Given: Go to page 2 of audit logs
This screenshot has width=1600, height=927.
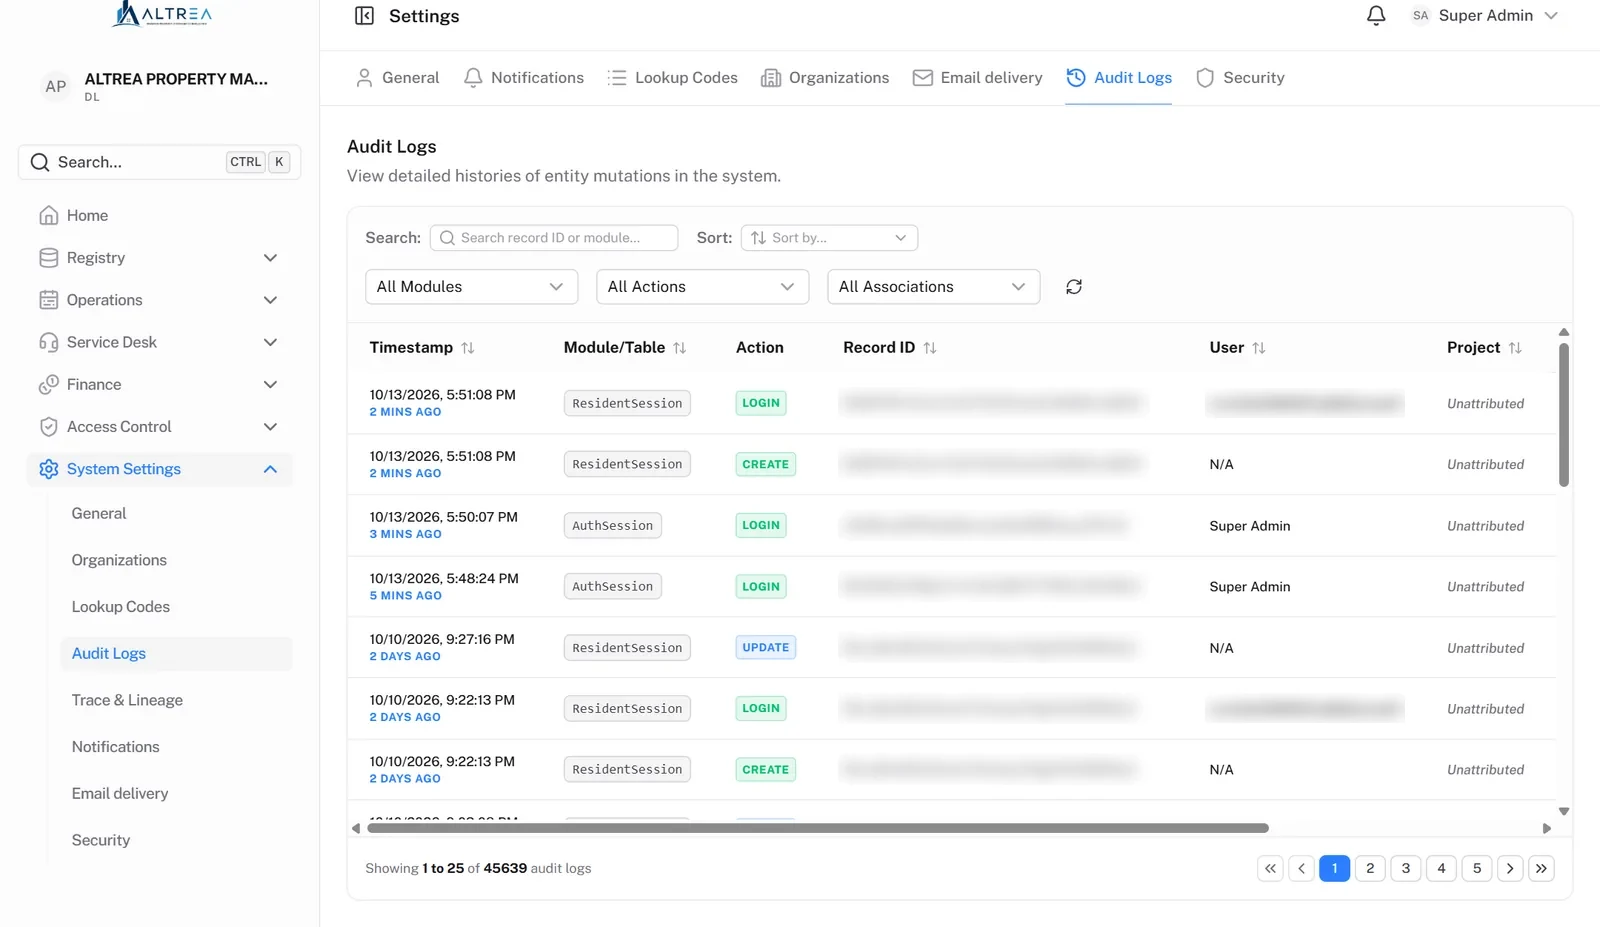Looking at the screenshot, I should [1370, 869].
